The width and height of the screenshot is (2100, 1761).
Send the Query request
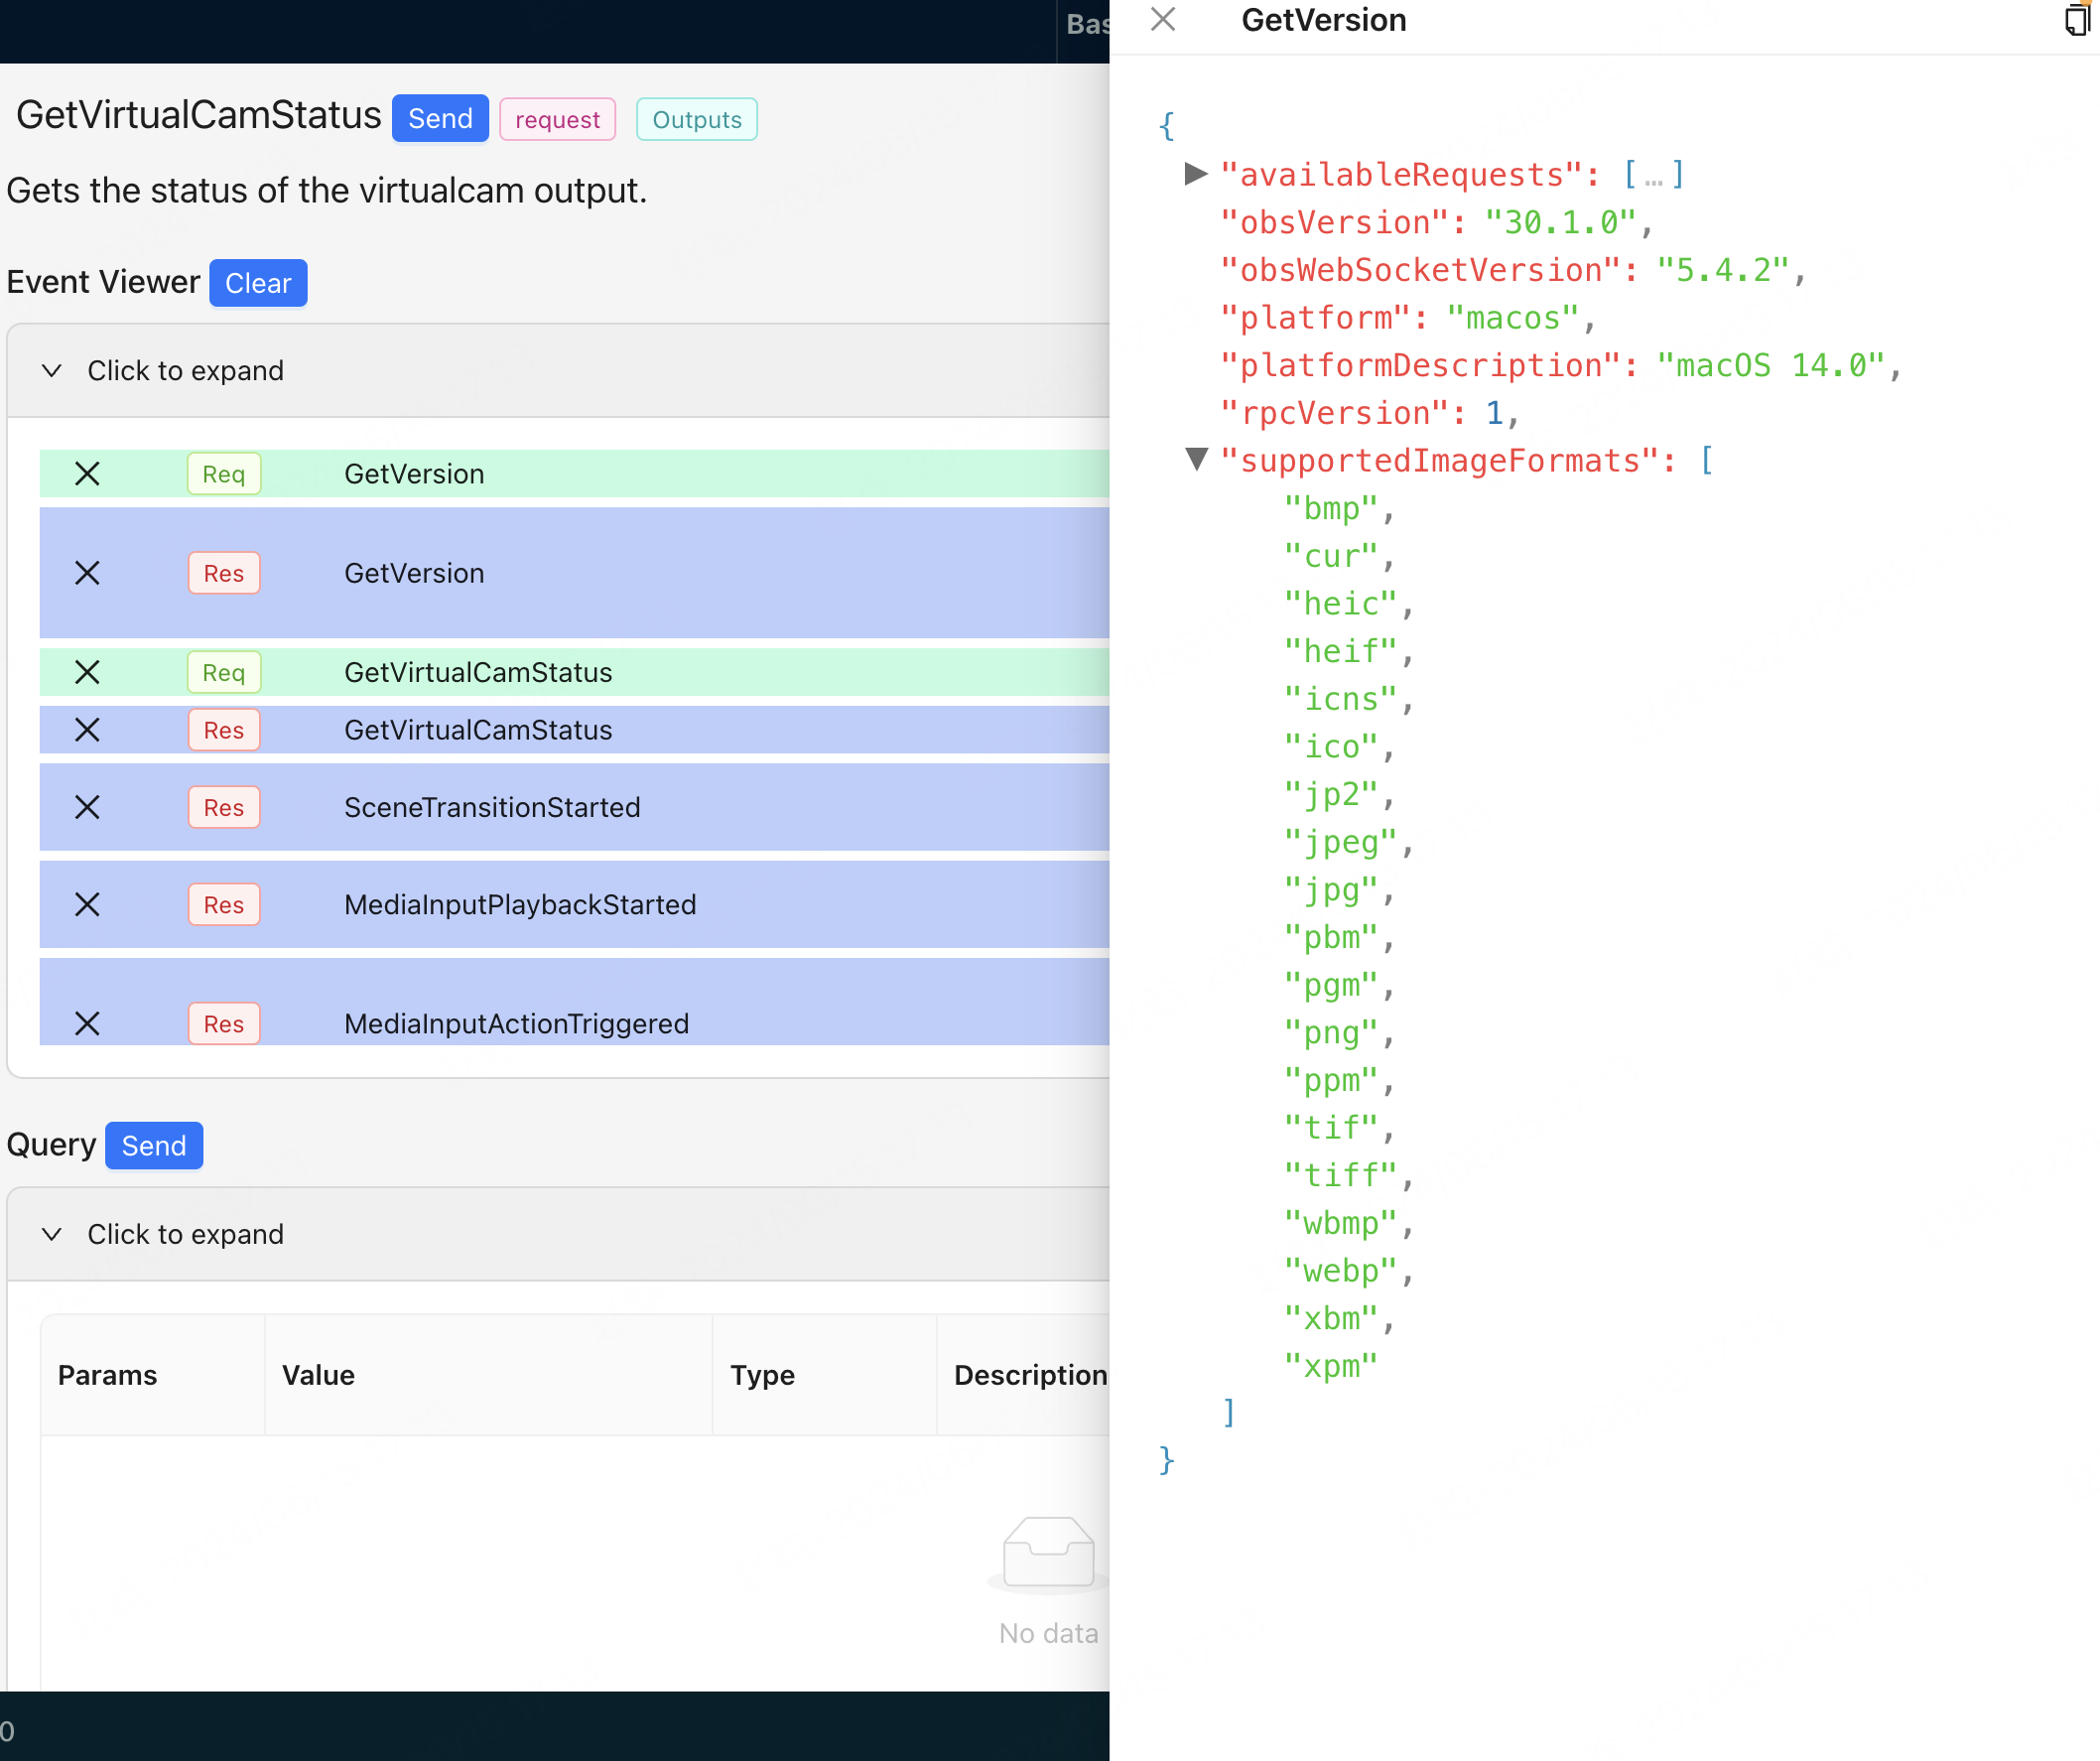pyautogui.click(x=154, y=1147)
